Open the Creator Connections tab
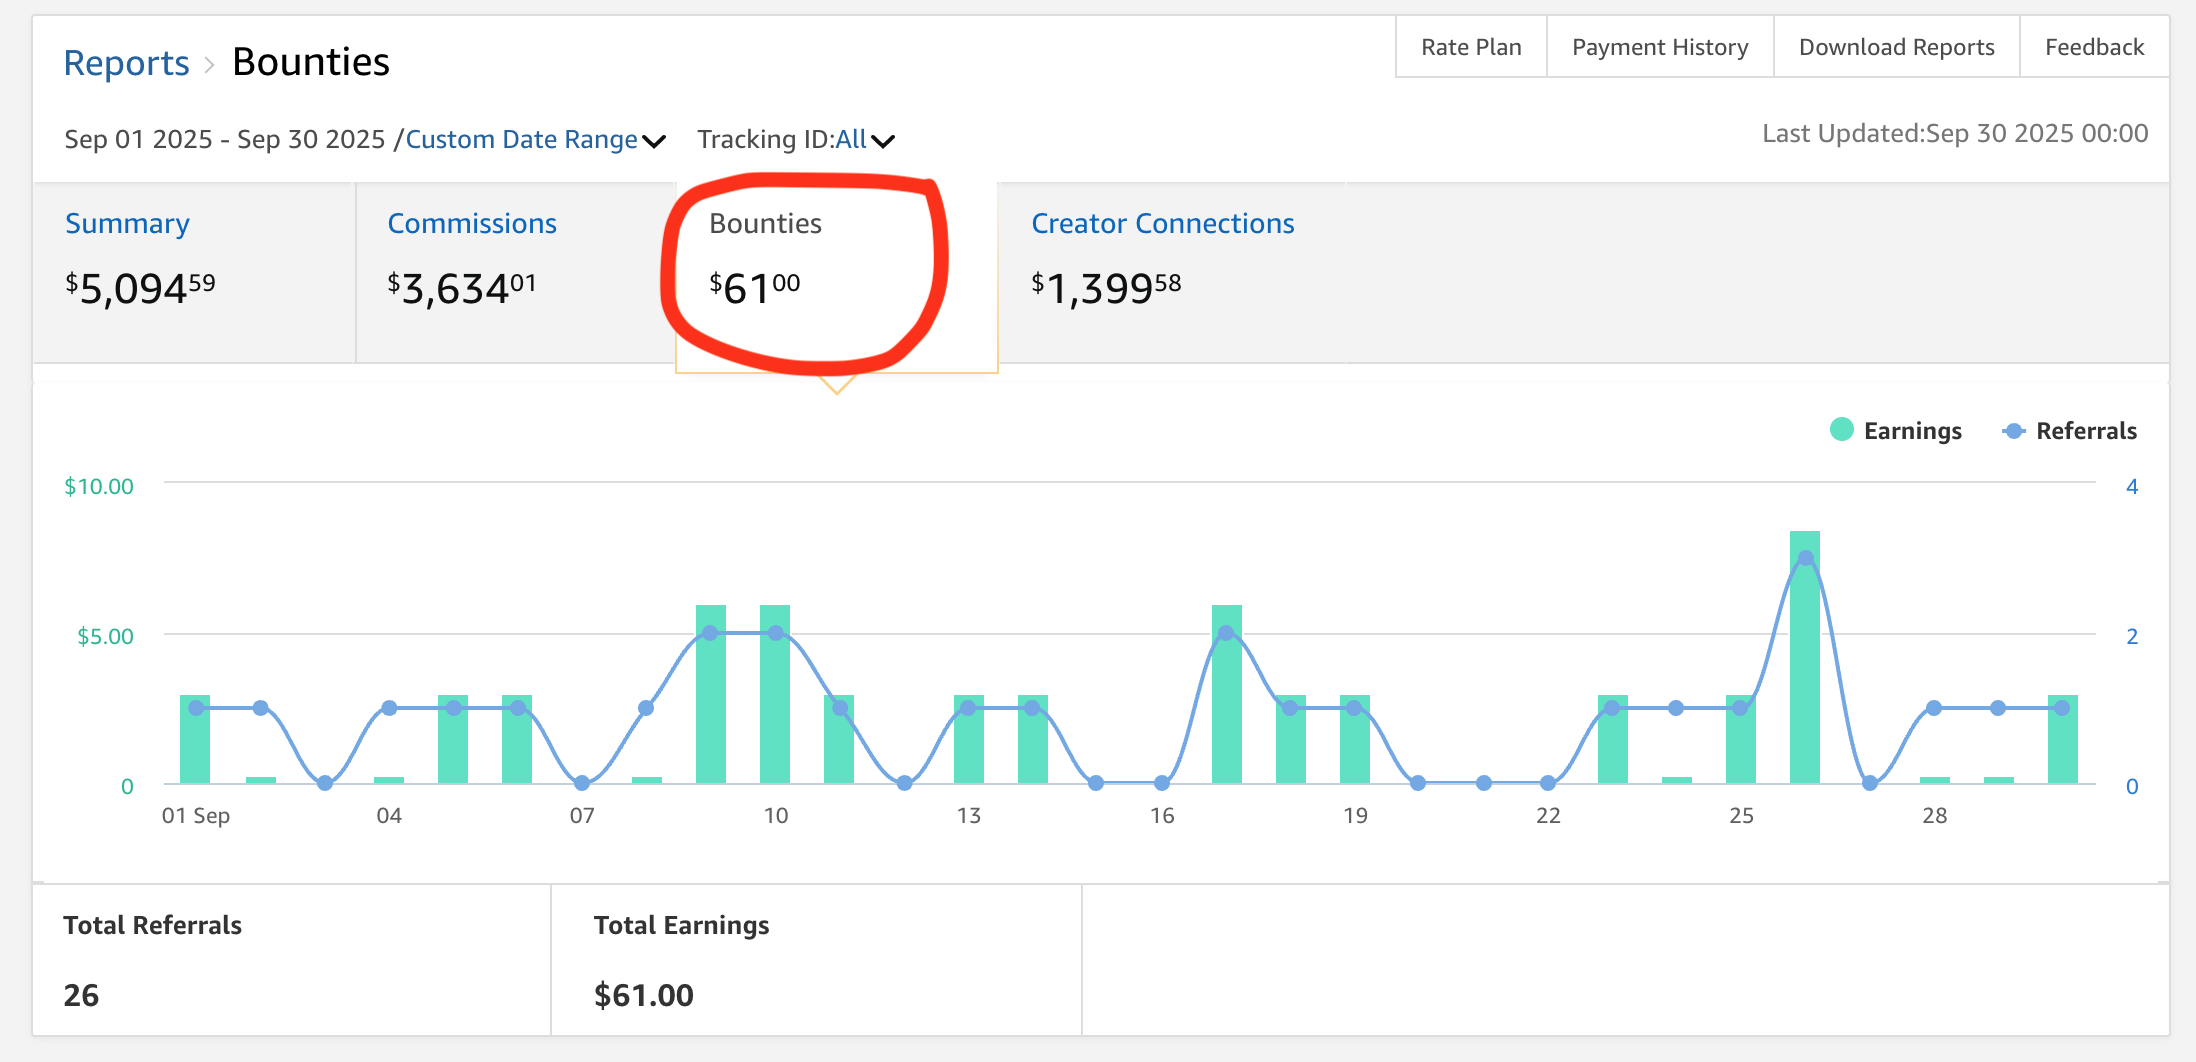Screen dimensions: 2196x1062 pyautogui.click(x=1162, y=224)
